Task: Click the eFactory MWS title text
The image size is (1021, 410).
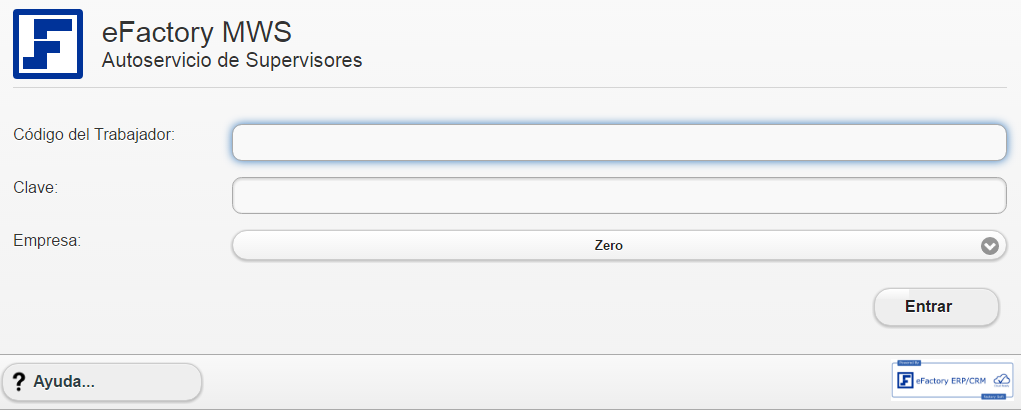Action: (197, 32)
